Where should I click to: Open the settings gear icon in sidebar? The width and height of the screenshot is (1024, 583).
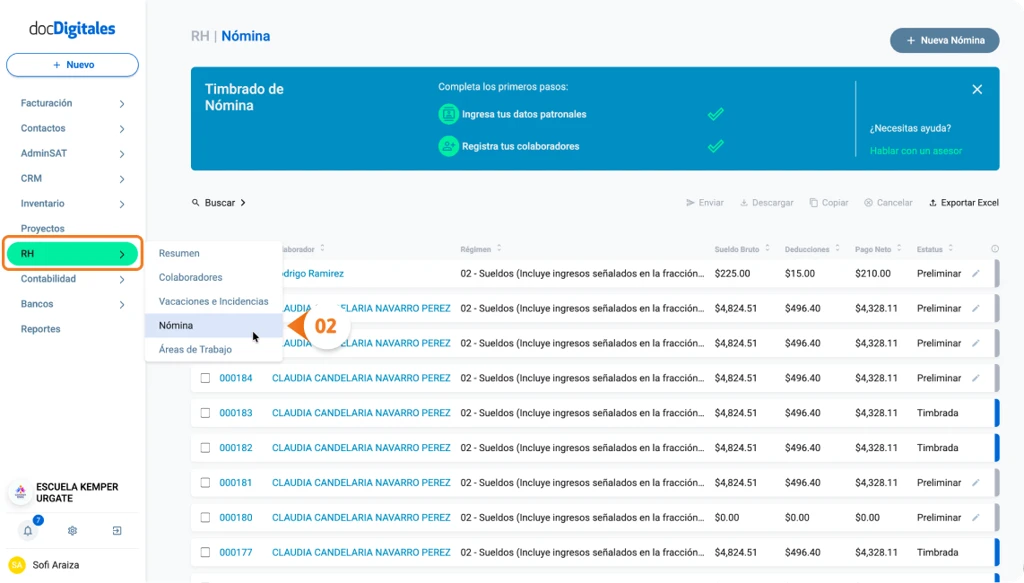point(72,531)
